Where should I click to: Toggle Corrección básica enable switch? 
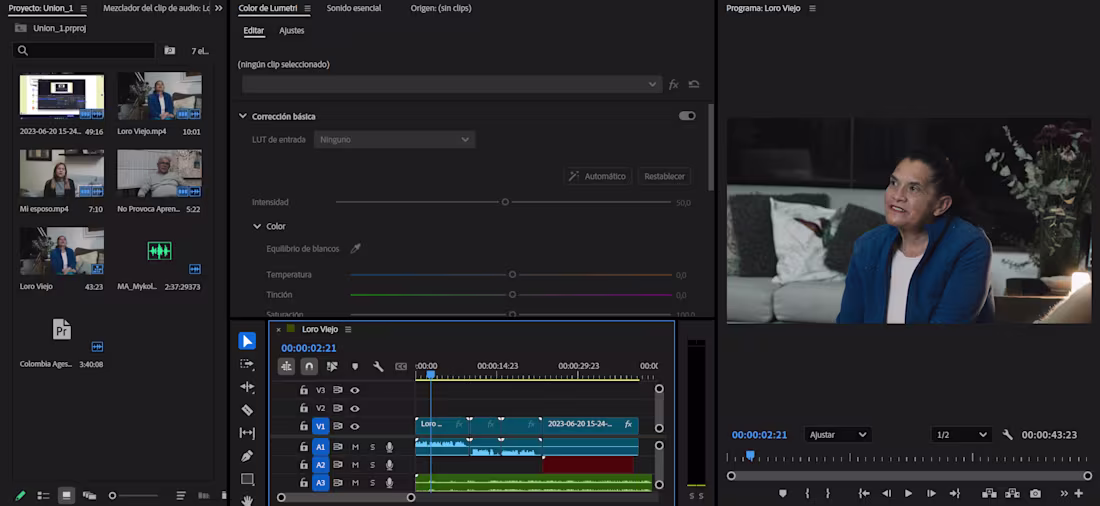point(687,116)
